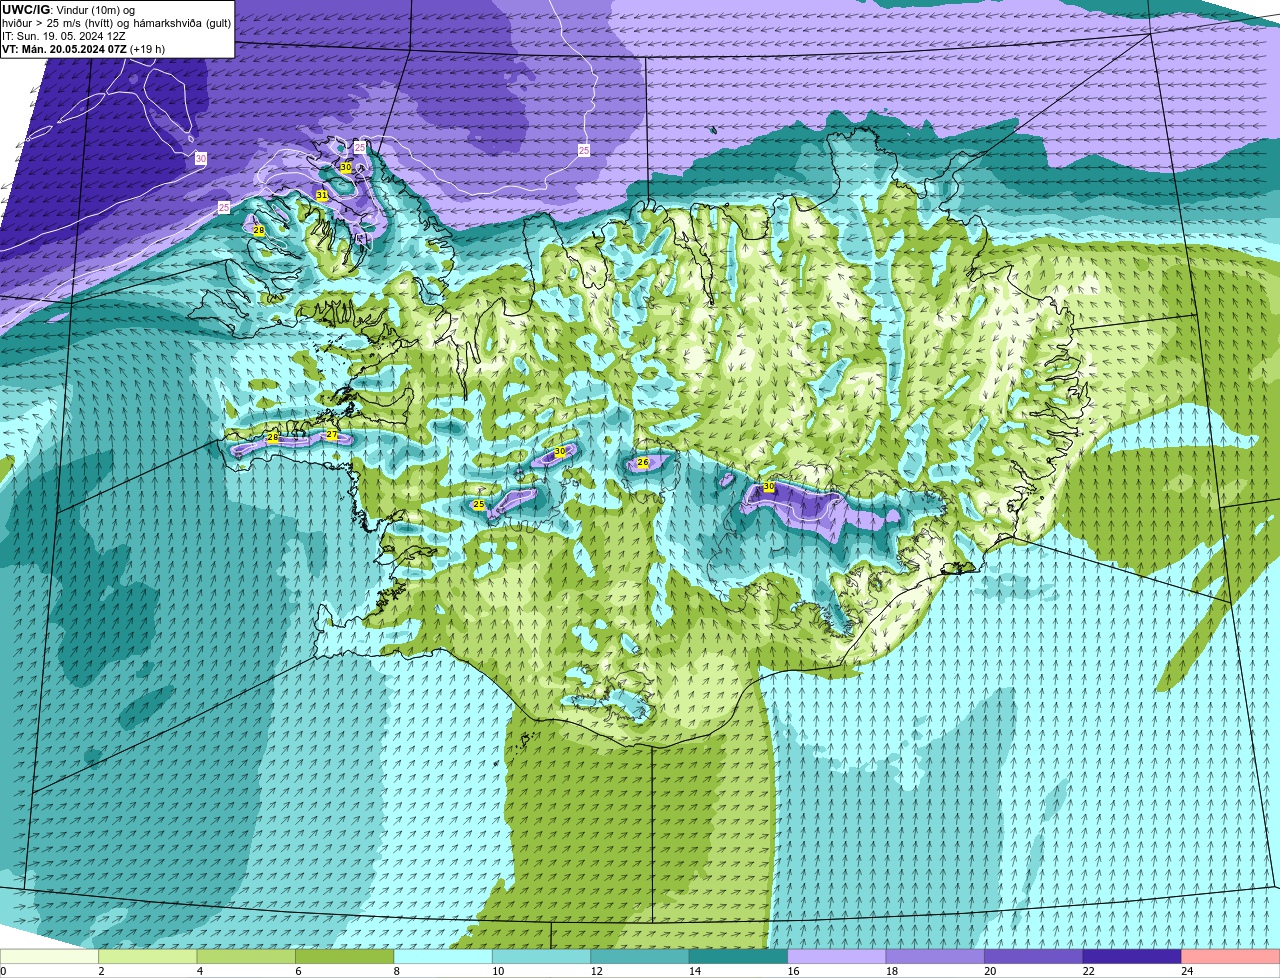Screen dimensions: 1280x978
Task: Click the 12–14 medium teal legend swatch
Action: [x=640, y=957]
